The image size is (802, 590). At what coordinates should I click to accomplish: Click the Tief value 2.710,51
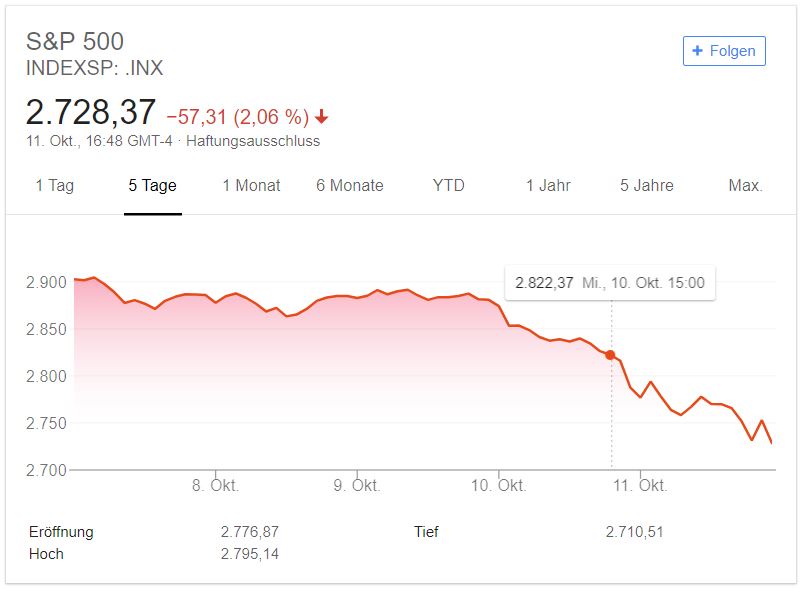(634, 532)
